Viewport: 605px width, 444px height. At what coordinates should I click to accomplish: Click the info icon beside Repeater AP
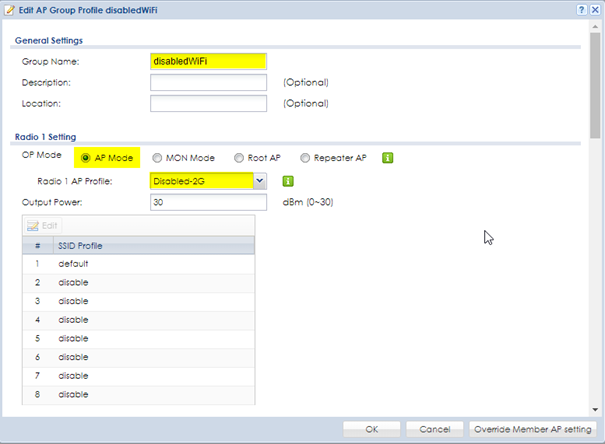[x=387, y=158]
